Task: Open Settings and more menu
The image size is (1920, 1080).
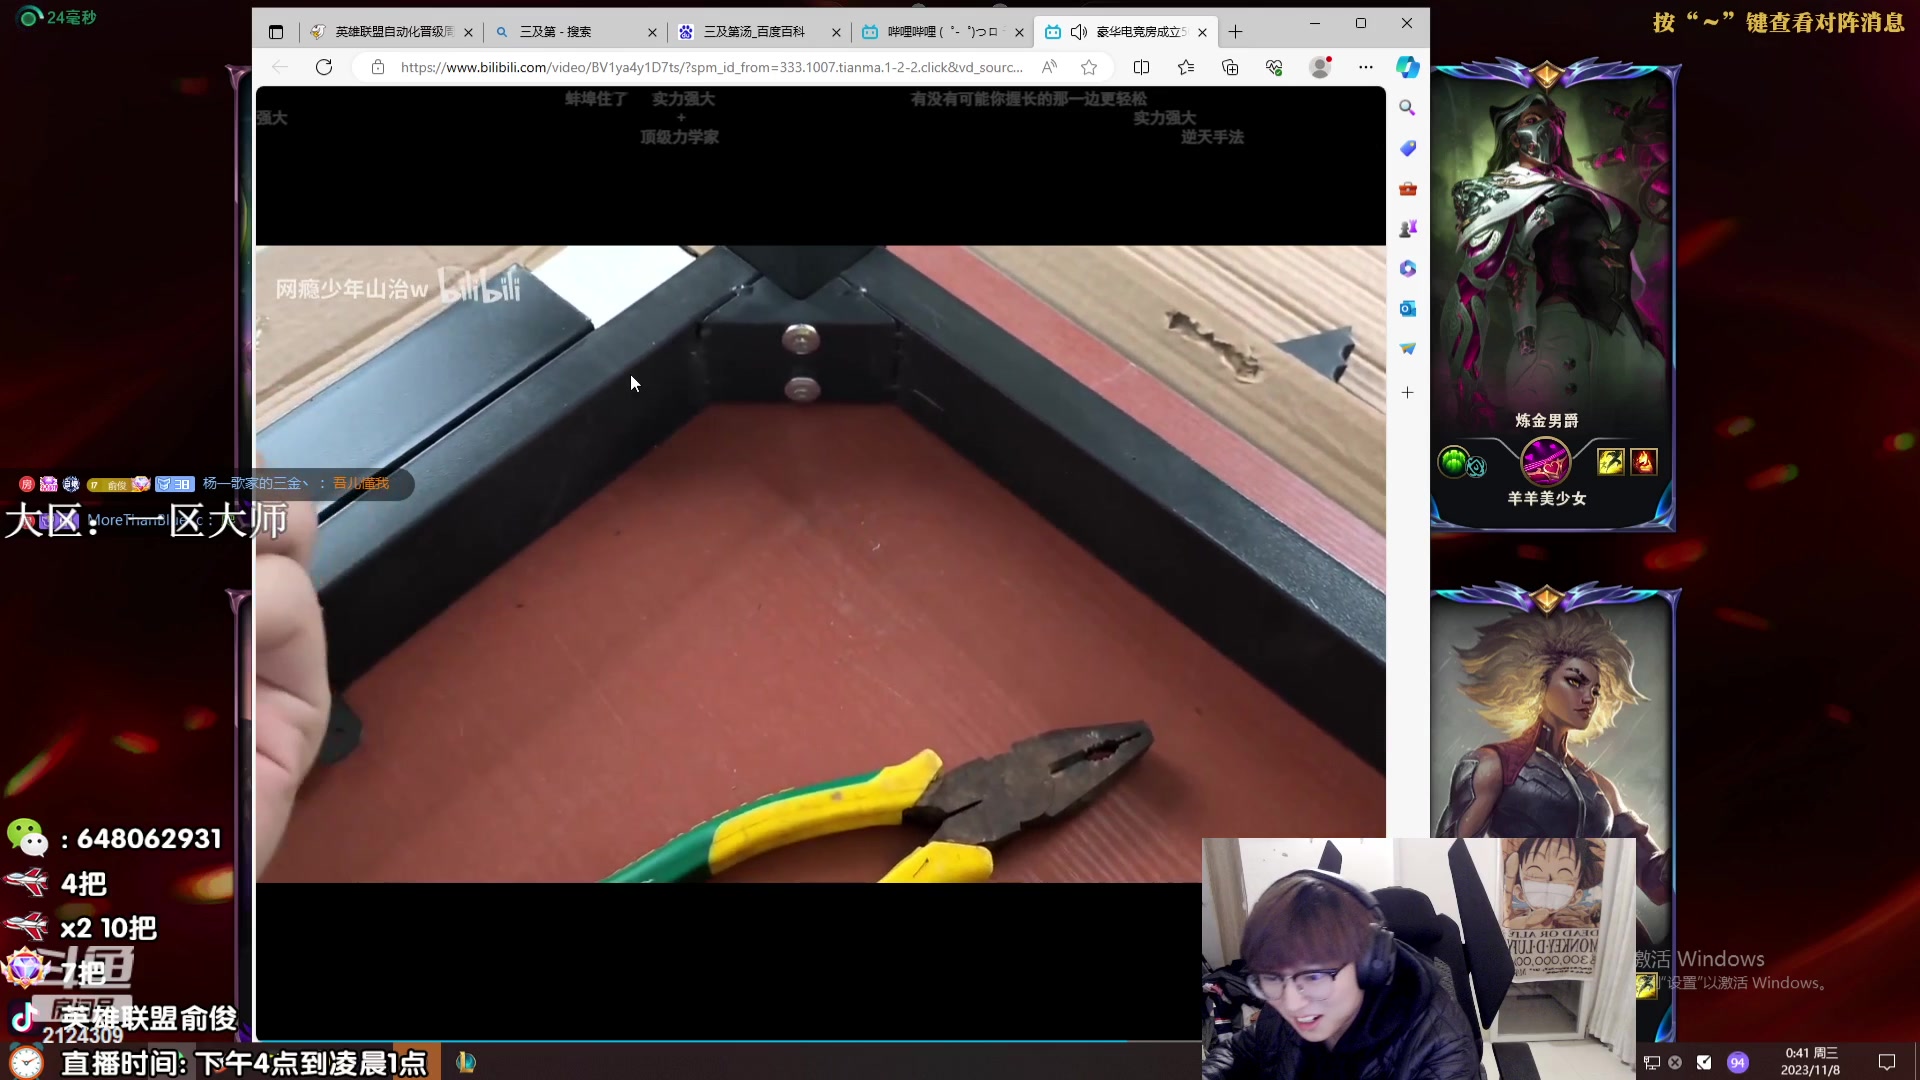Action: pyautogui.click(x=1366, y=67)
